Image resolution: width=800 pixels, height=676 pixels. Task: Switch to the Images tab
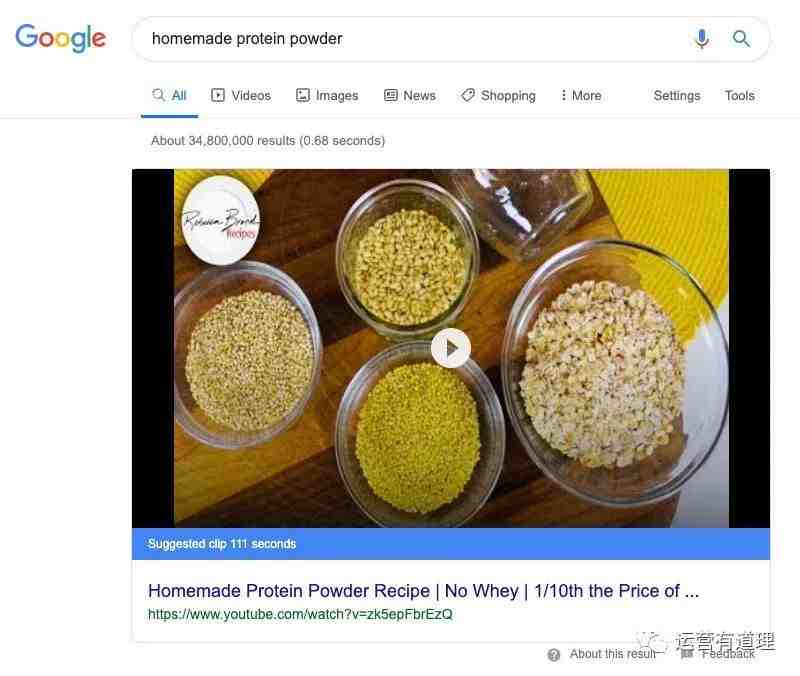(x=327, y=95)
